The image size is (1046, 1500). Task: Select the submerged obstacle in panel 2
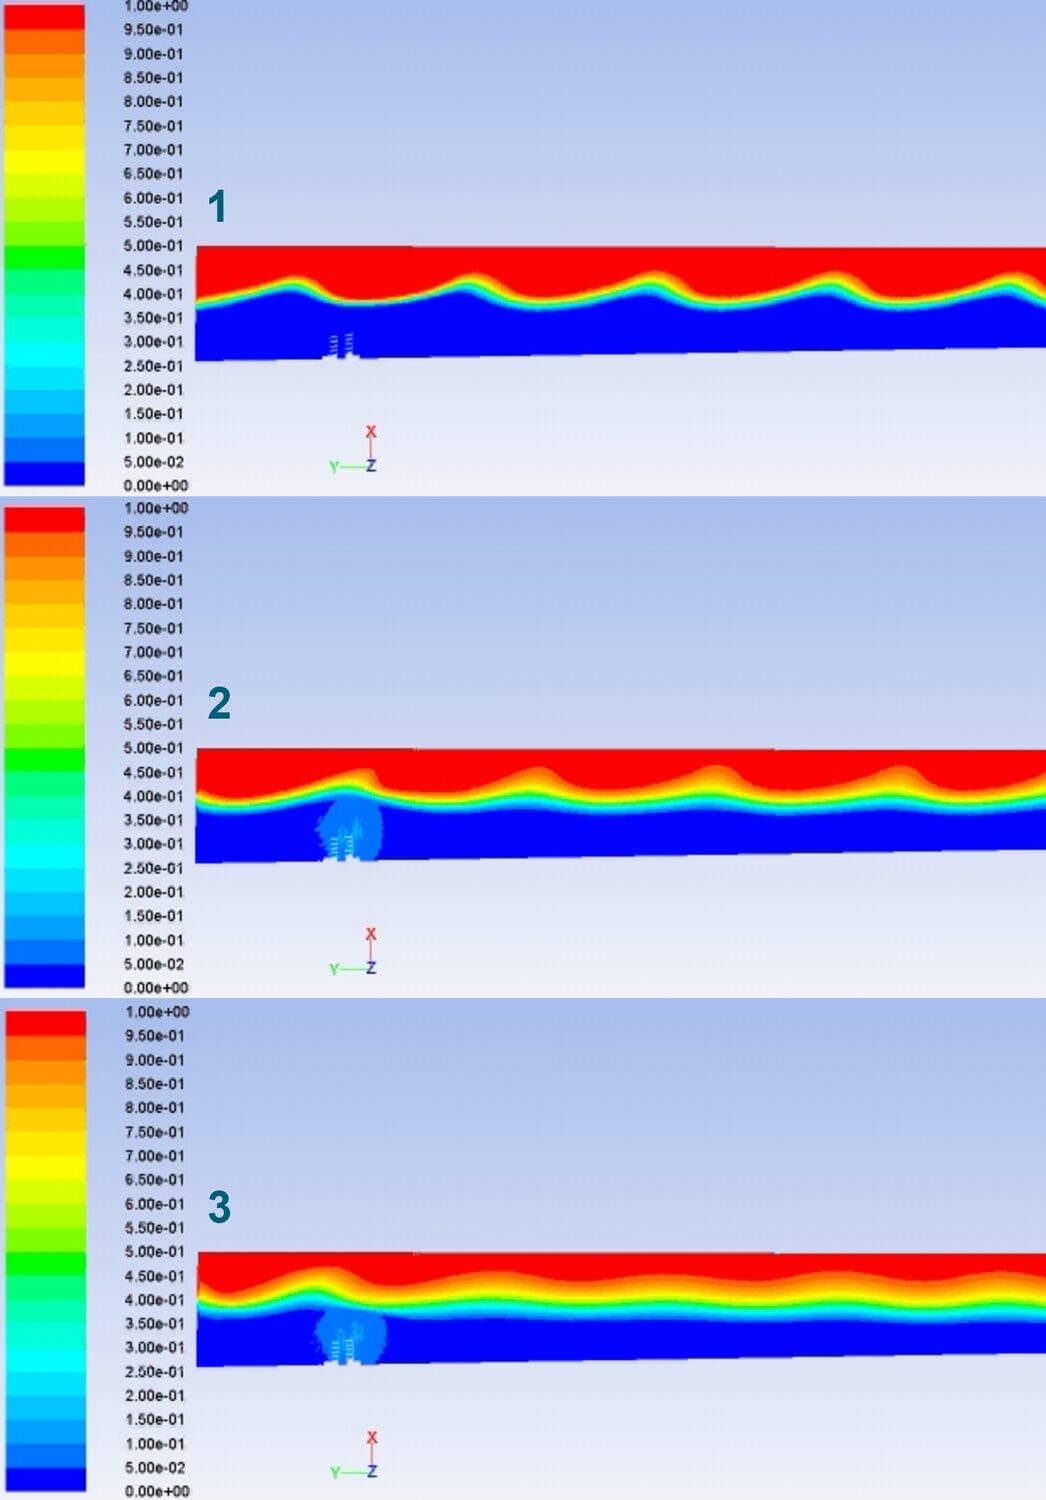tap(347, 832)
